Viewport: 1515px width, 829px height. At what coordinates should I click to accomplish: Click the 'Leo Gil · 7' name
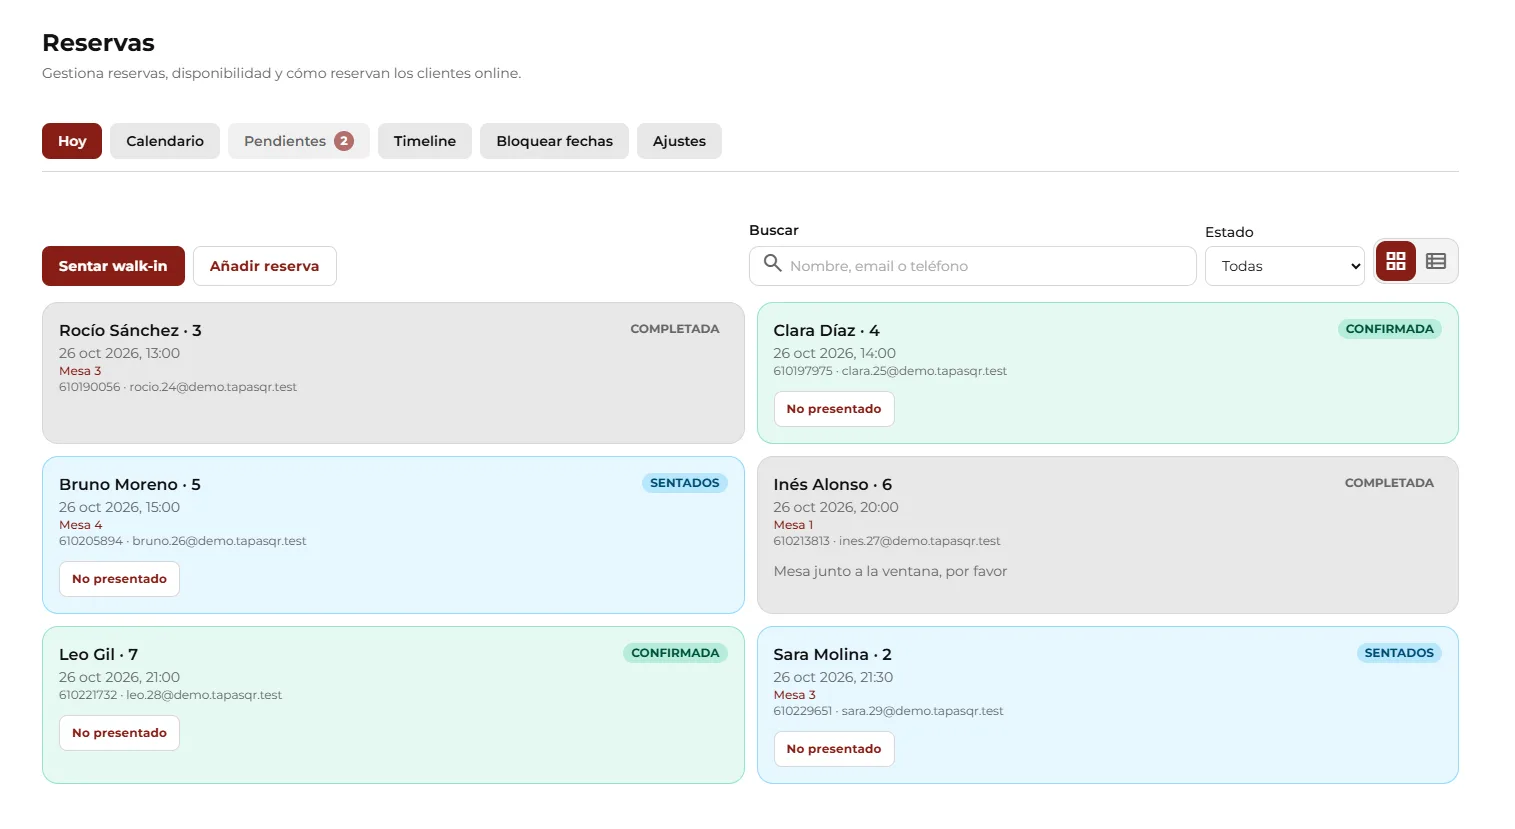[98, 654]
